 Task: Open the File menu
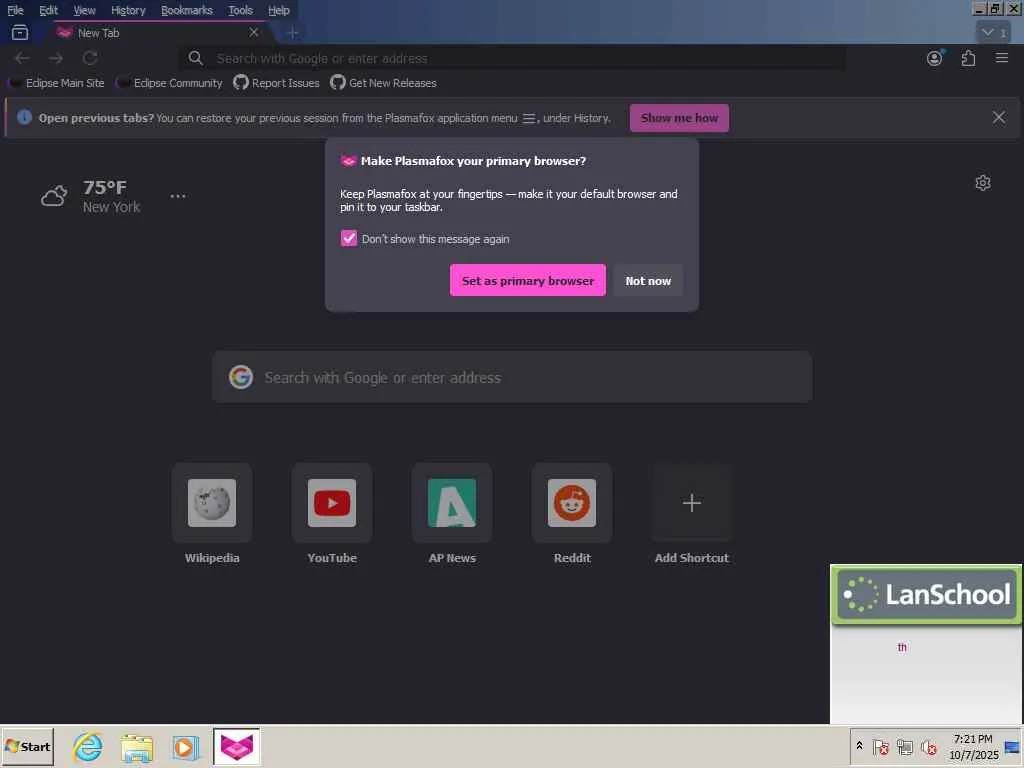(x=15, y=10)
